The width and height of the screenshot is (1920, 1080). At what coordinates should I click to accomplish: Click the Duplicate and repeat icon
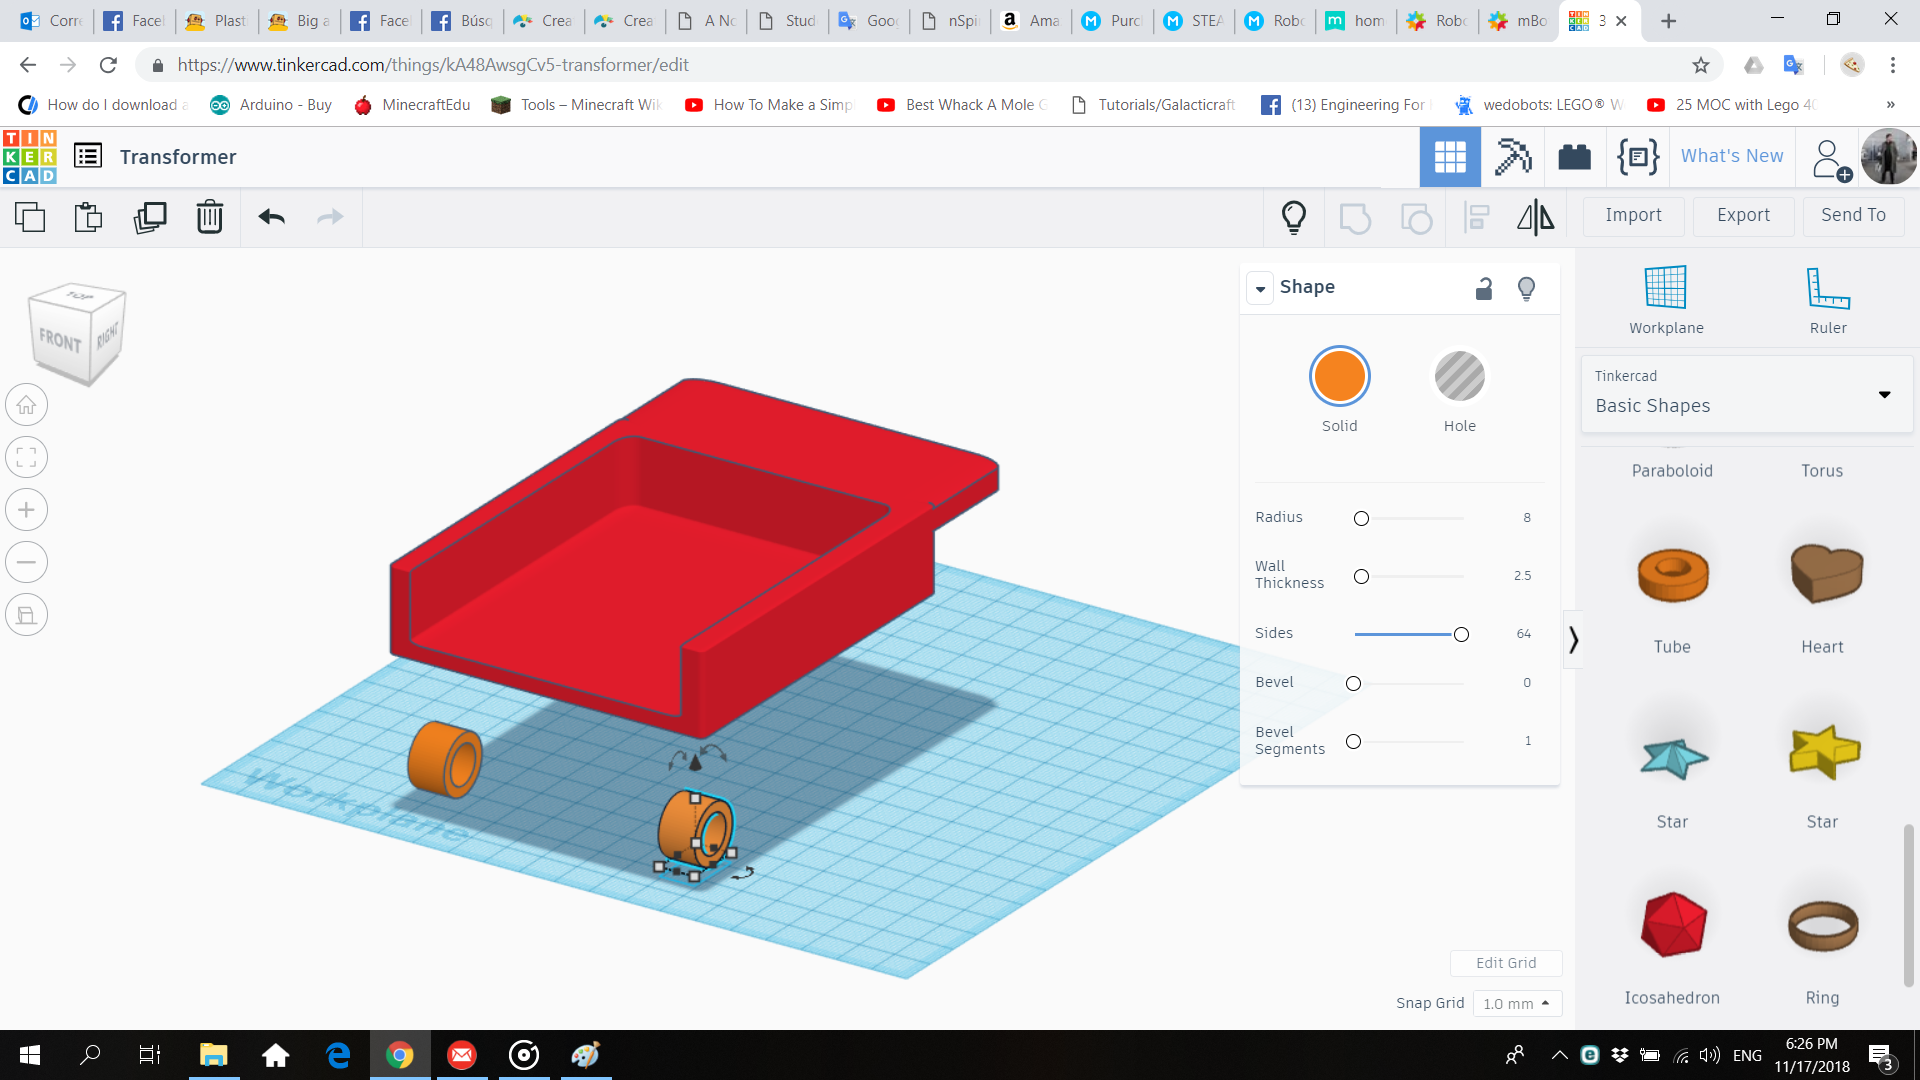[x=150, y=217]
